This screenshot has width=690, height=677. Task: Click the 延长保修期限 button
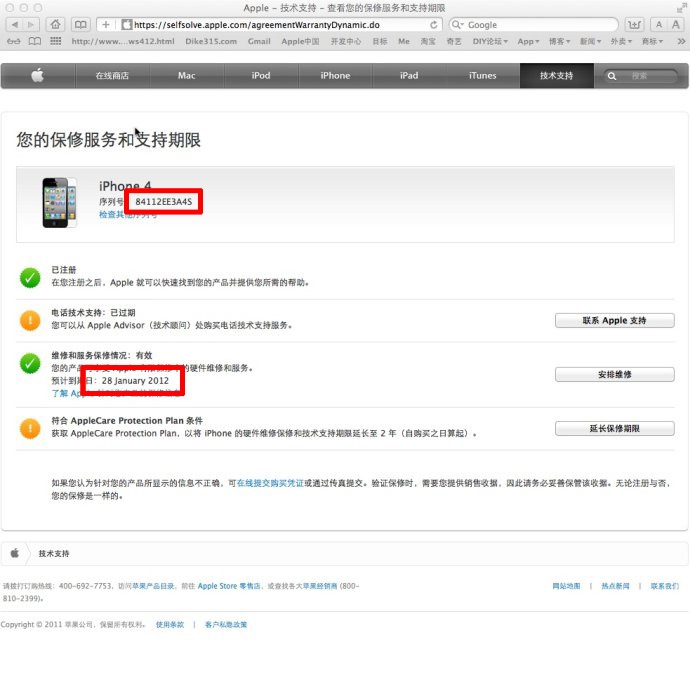click(614, 428)
